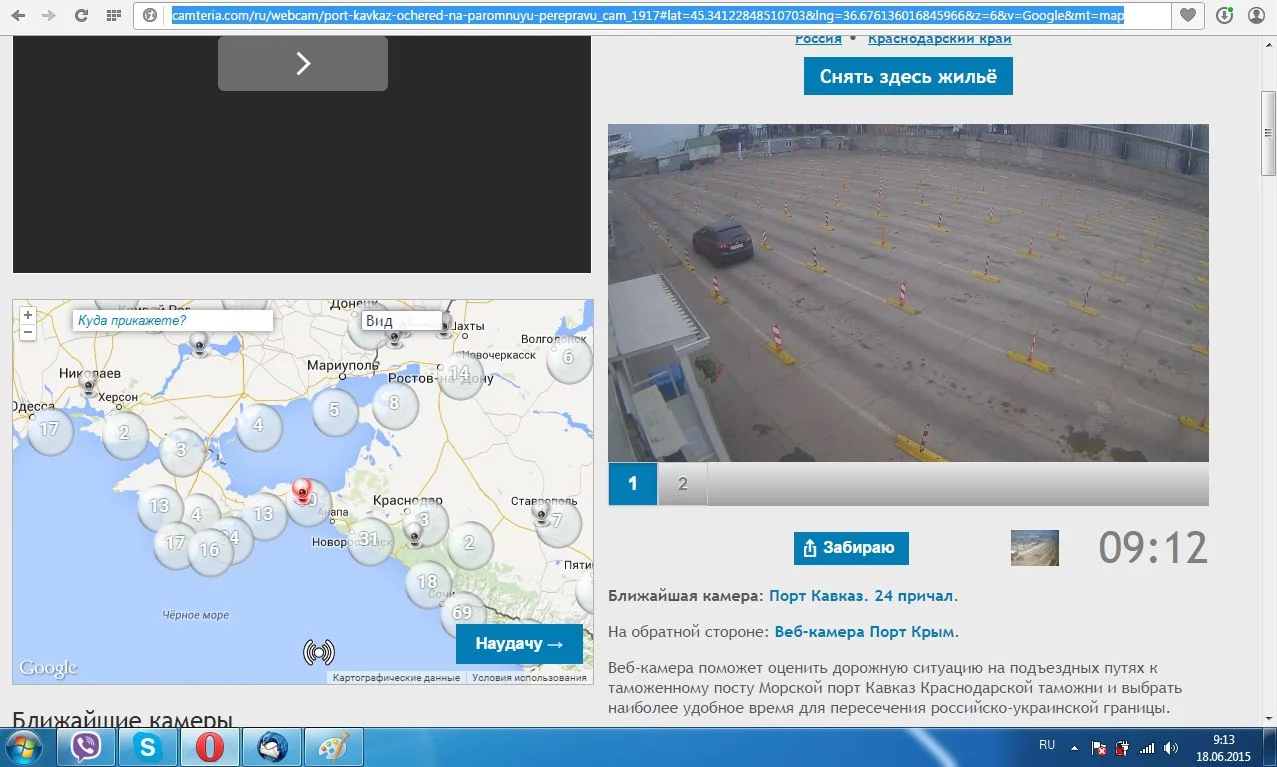This screenshot has height=767, width=1277.
Task: Click the live broadcast signal icon on map
Action: (x=318, y=653)
